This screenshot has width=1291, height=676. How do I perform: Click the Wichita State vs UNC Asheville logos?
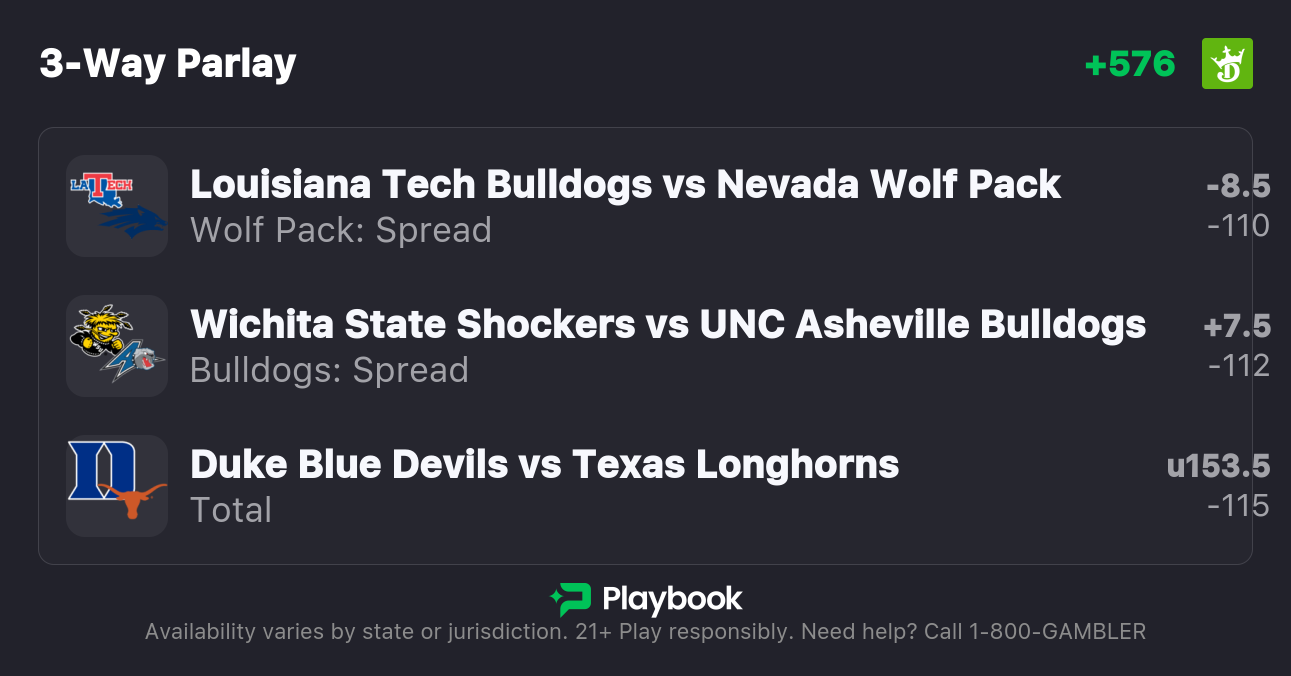tap(117, 346)
